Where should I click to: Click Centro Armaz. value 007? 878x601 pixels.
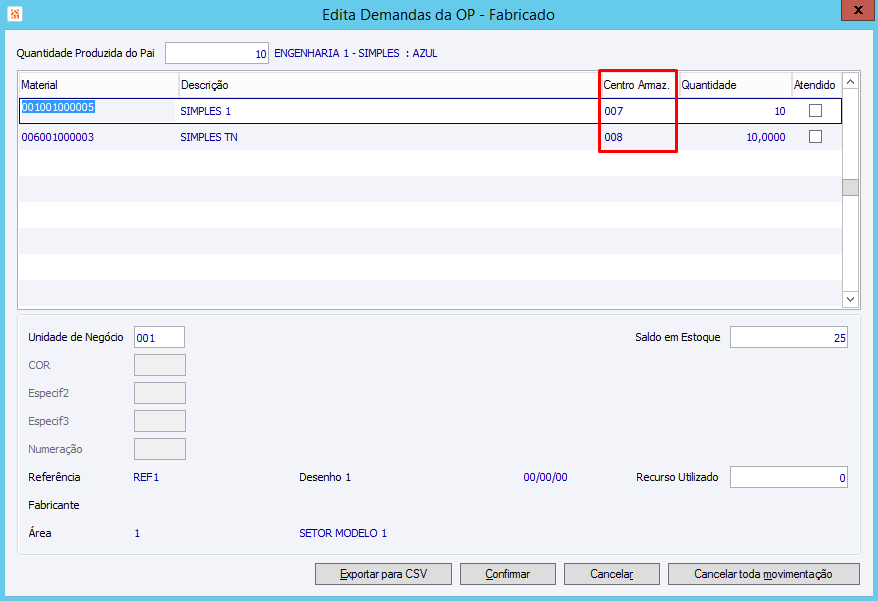click(614, 111)
